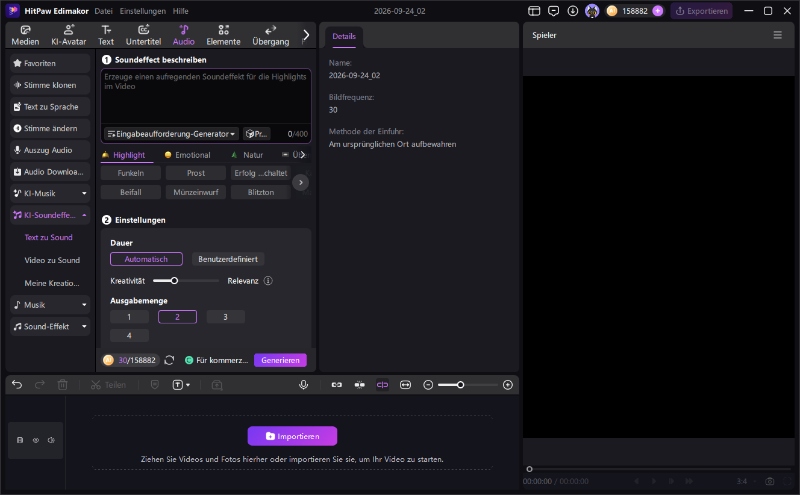The width and height of the screenshot is (800, 495).
Task: Zoom out timeline with minus icon
Action: tap(428, 385)
